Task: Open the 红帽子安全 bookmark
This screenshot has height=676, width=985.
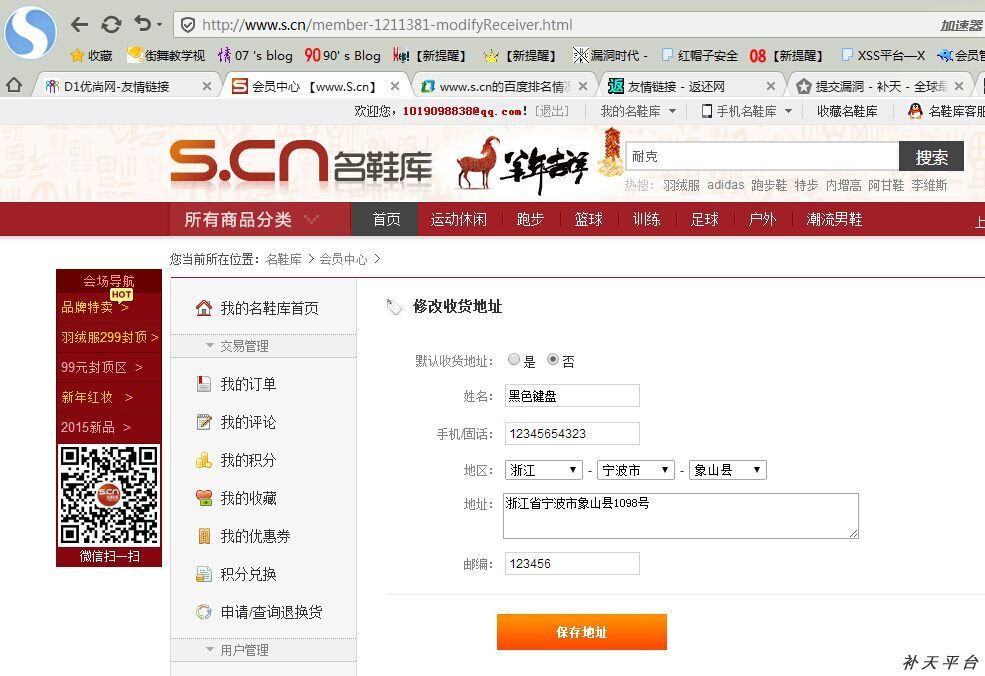Action: (x=700, y=55)
